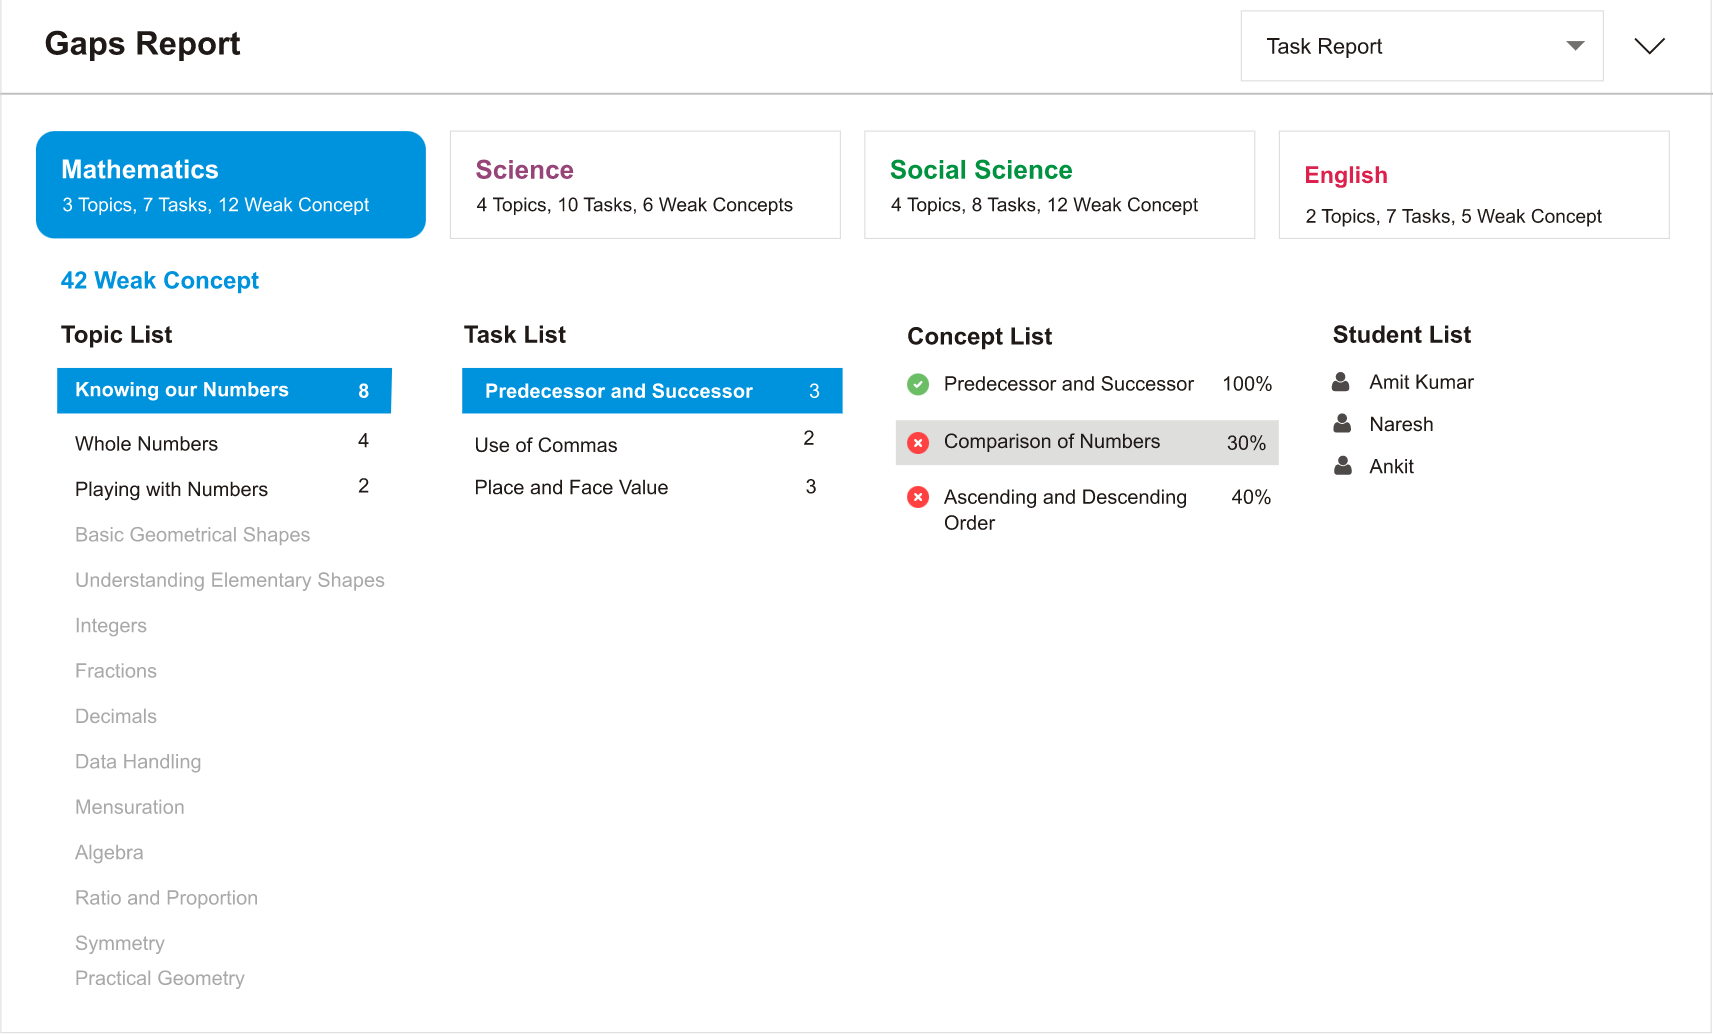Click the red error icon beside Ascending and Descending Order
Screen dimensions: 1713x1035
pyautogui.click(x=918, y=497)
